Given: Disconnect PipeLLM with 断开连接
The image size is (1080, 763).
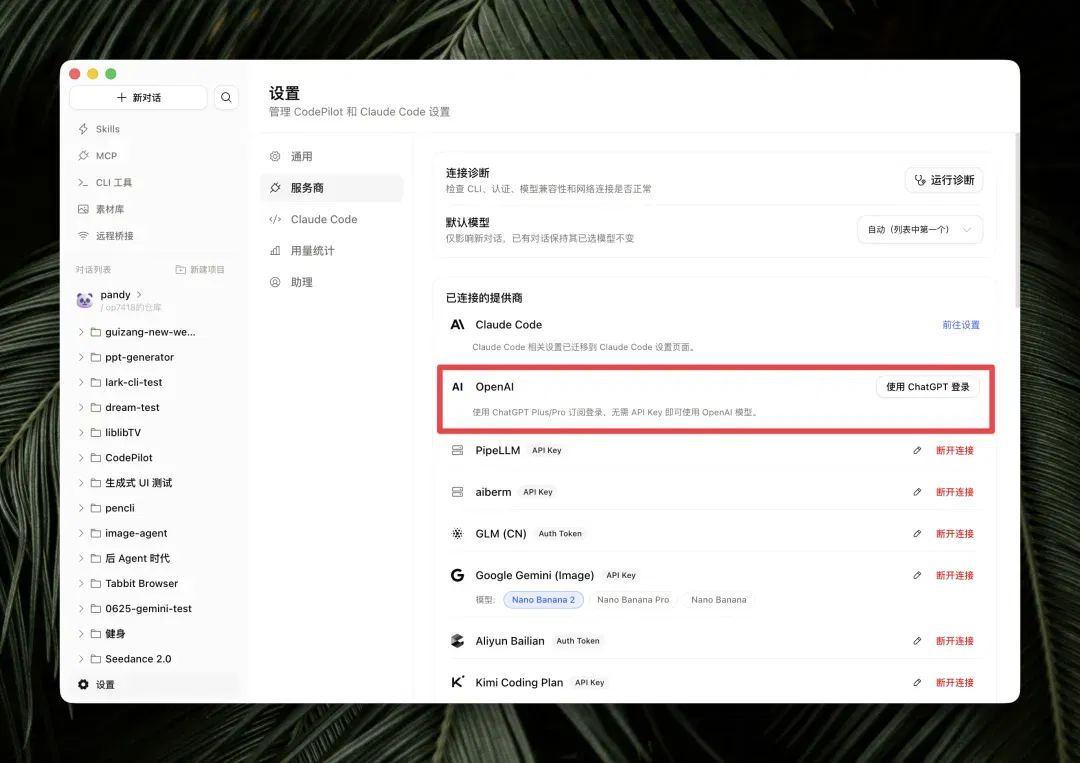Looking at the screenshot, I should 955,450.
